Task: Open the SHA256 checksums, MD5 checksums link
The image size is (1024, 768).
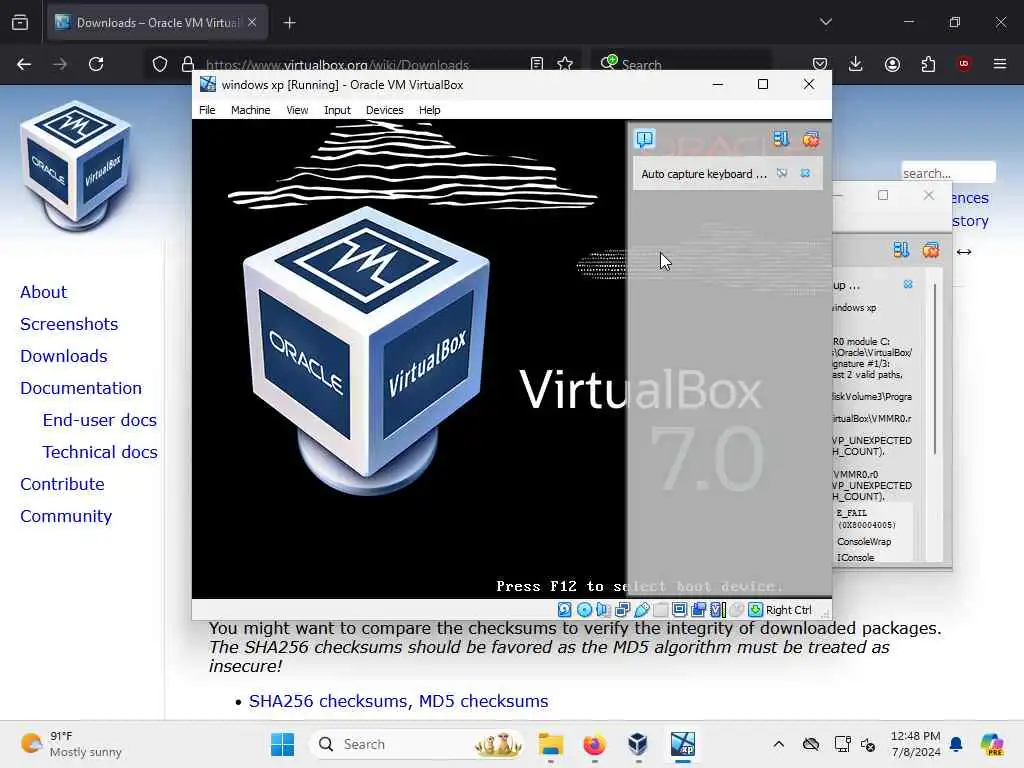Action: coord(398,701)
